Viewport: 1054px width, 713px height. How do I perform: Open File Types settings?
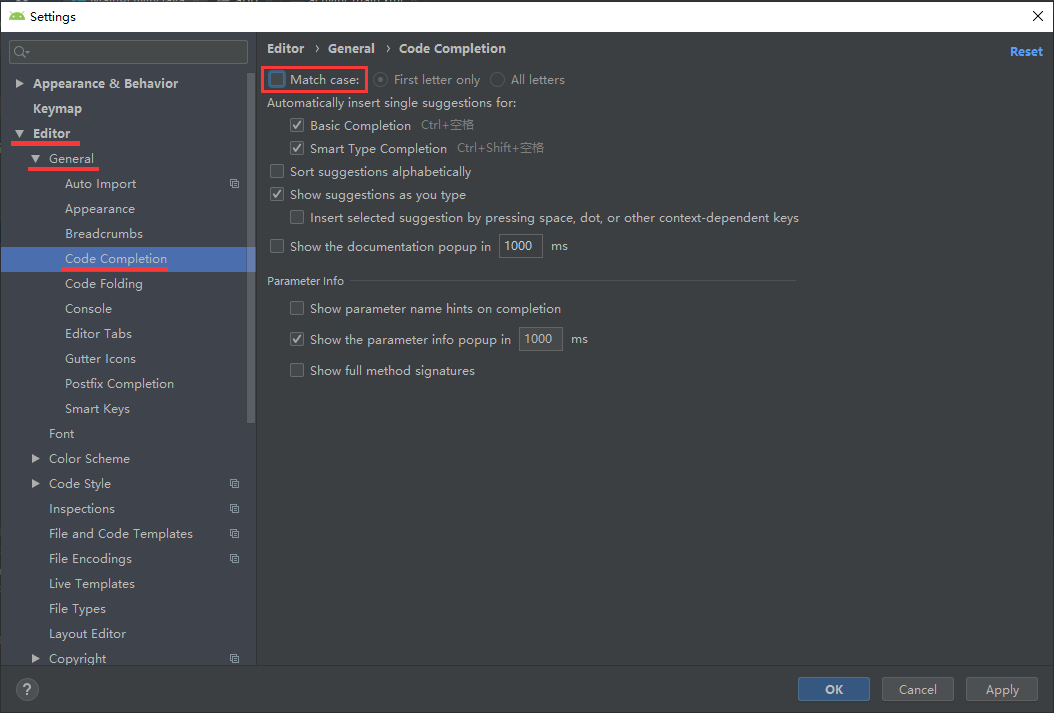coord(77,609)
